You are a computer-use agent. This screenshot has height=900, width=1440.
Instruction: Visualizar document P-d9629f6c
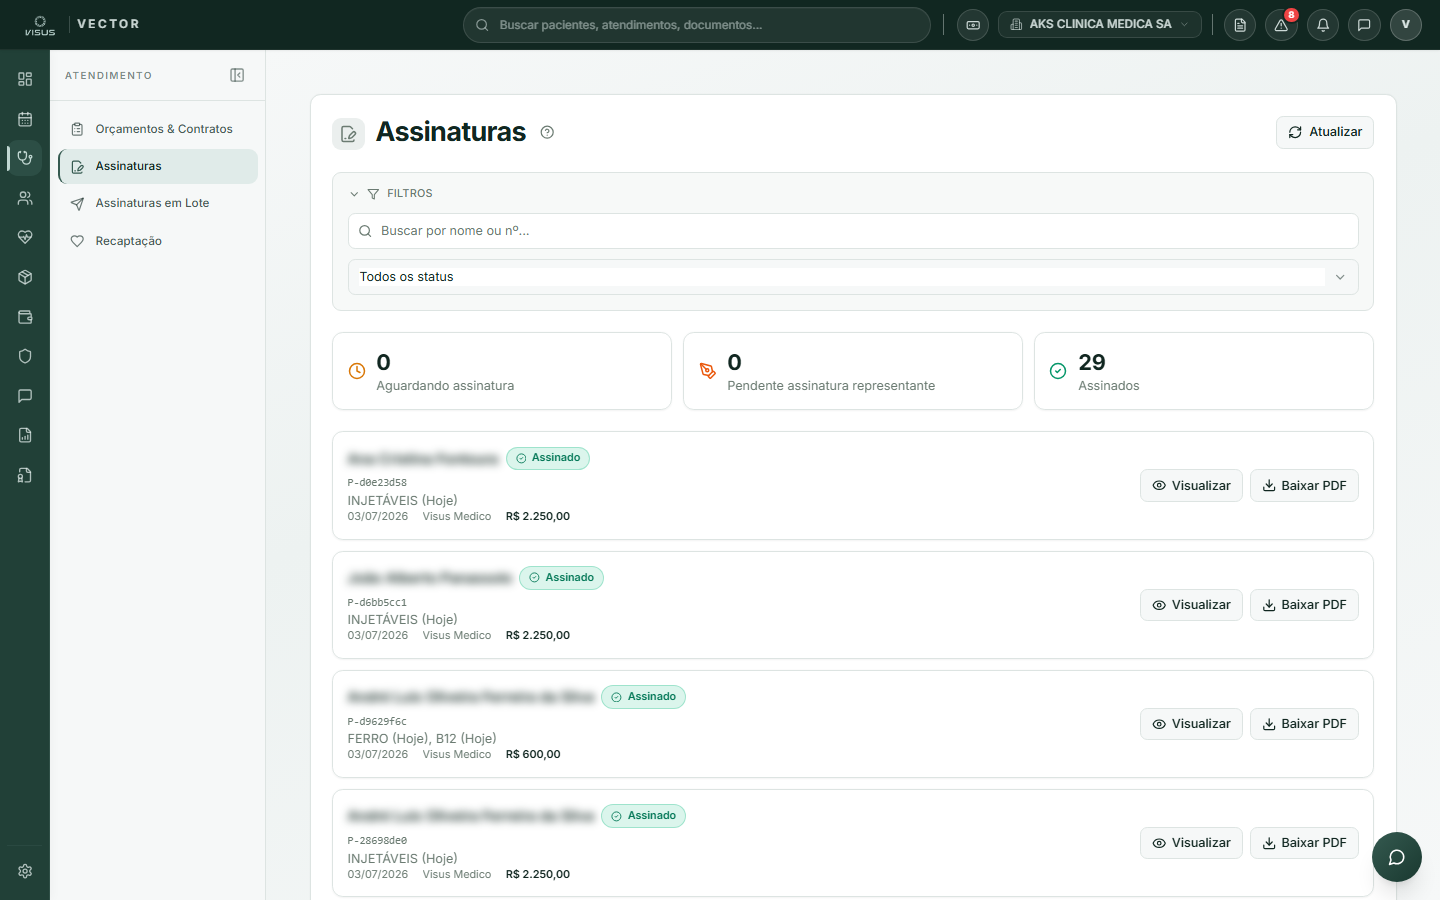1191,724
